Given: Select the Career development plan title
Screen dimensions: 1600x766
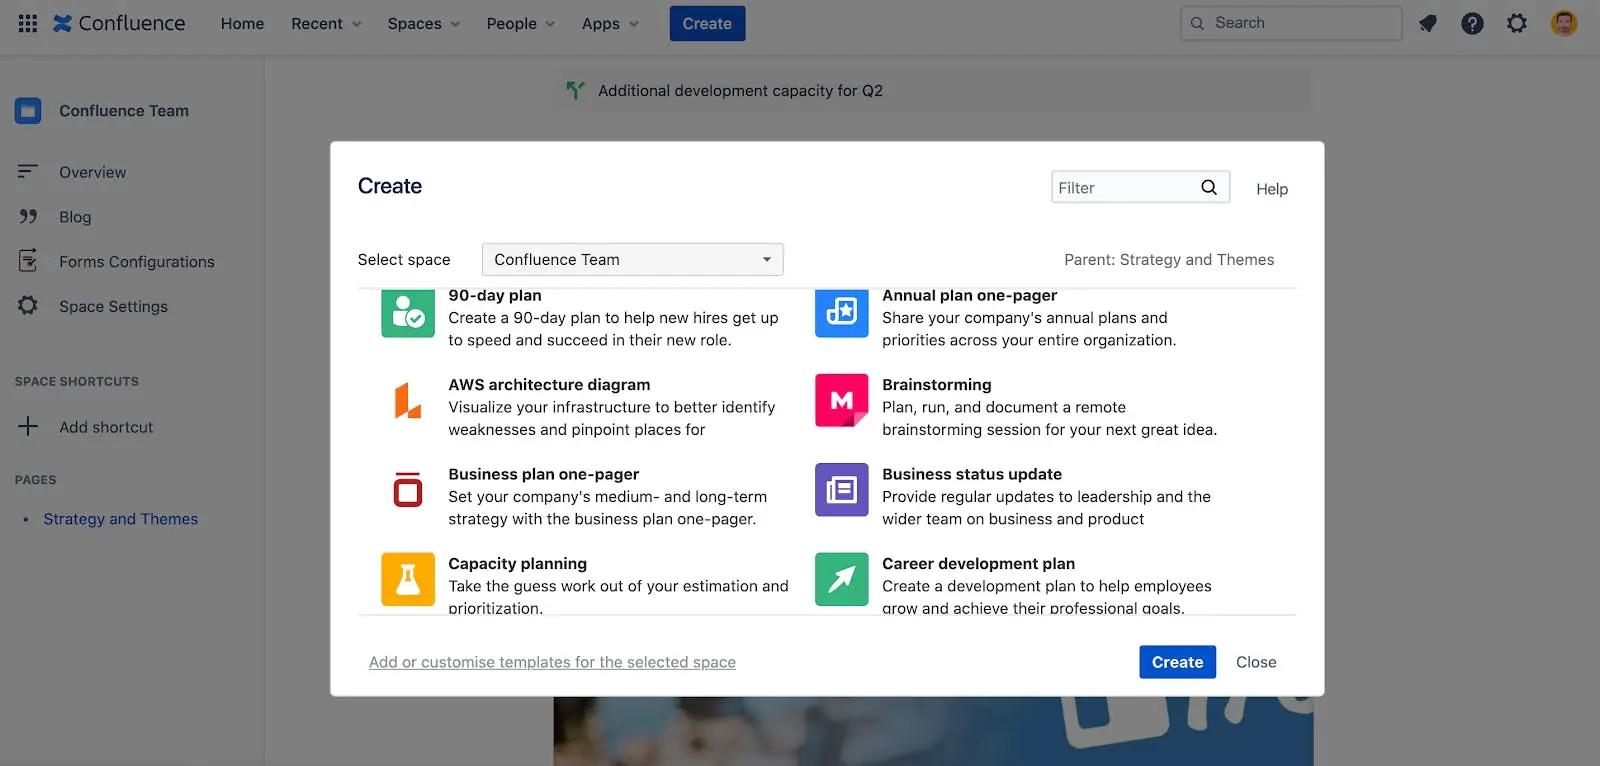Looking at the screenshot, I should (x=979, y=564).
